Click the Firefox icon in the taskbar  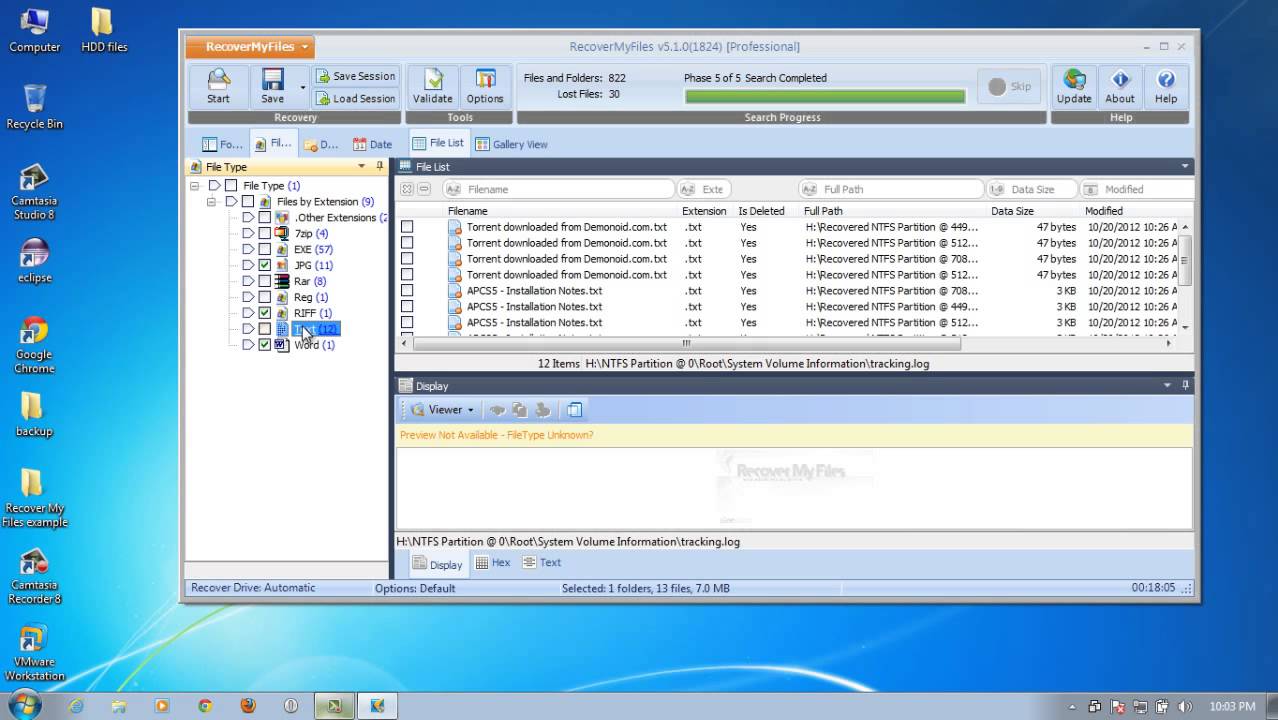(248, 706)
